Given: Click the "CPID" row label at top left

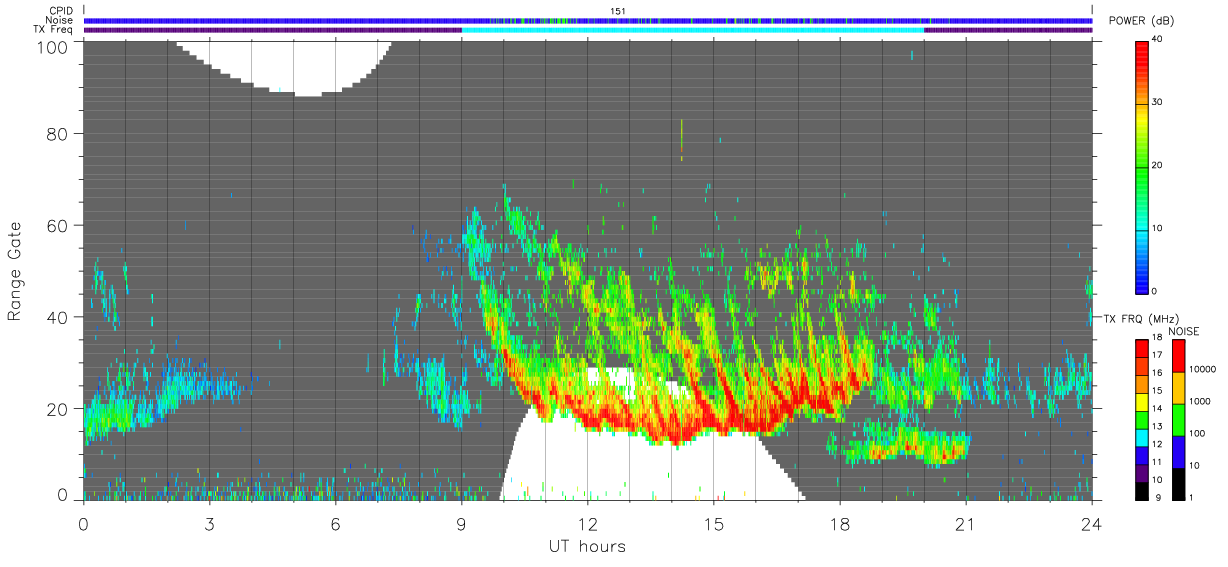Looking at the screenshot, I should 61,10.
